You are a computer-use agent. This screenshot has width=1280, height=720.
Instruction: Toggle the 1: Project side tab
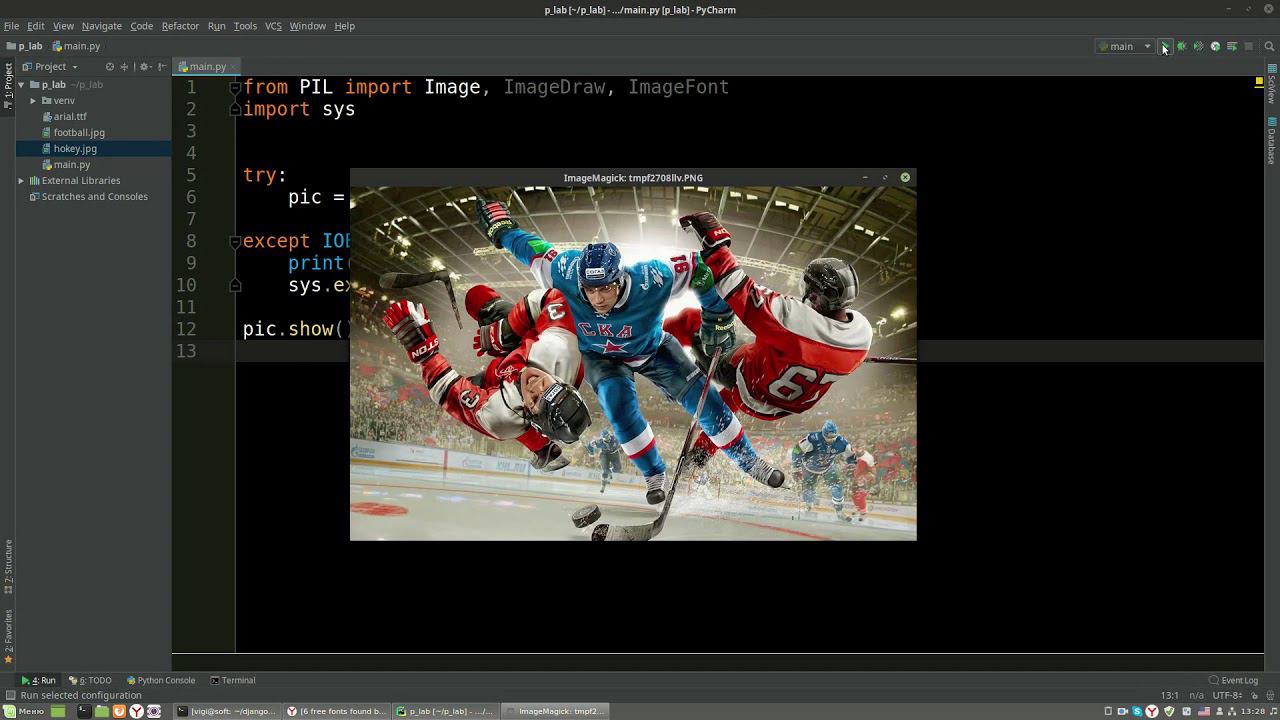pos(8,88)
